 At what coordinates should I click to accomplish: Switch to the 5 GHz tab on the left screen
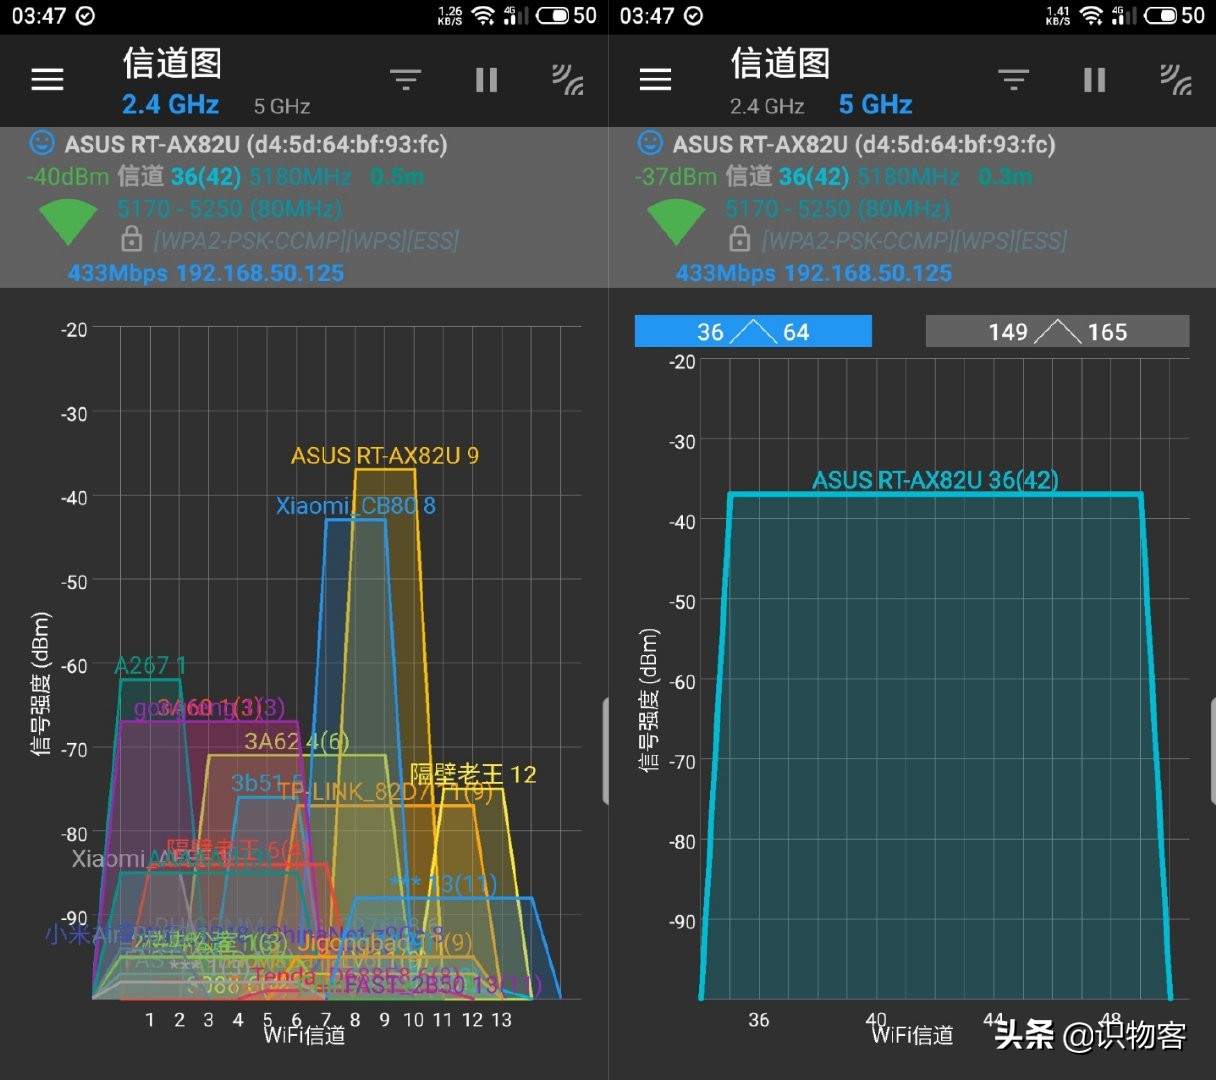pos(280,106)
